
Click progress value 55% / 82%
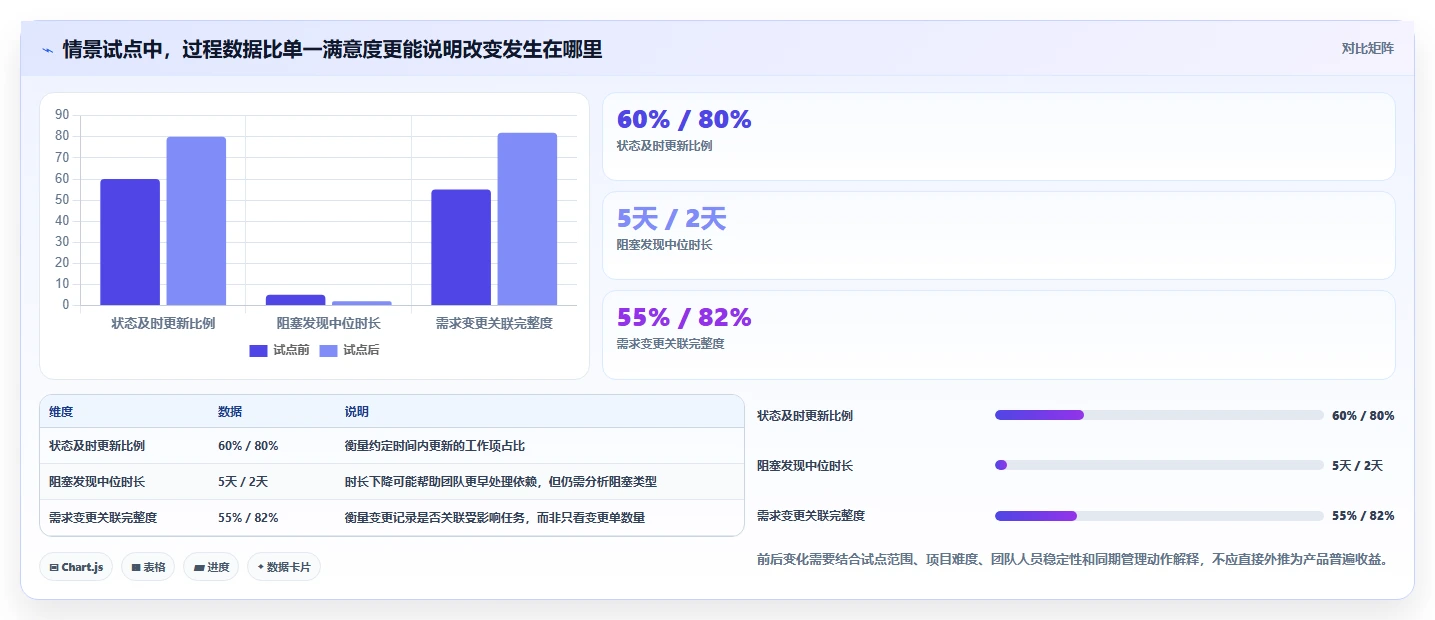pos(1363,516)
